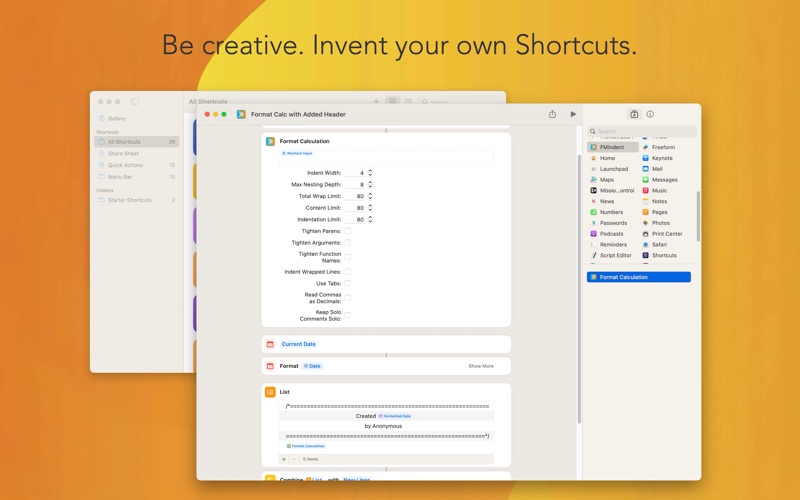Show the action library panel icon

coord(634,114)
